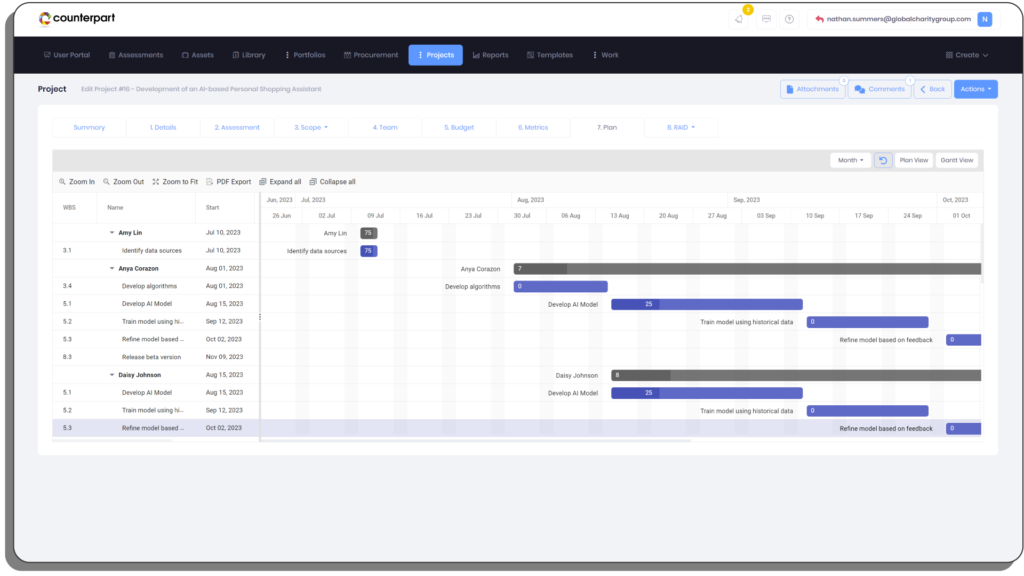Open the Month timescale dropdown
Screen dimensions: 1024x576
point(850,160)
